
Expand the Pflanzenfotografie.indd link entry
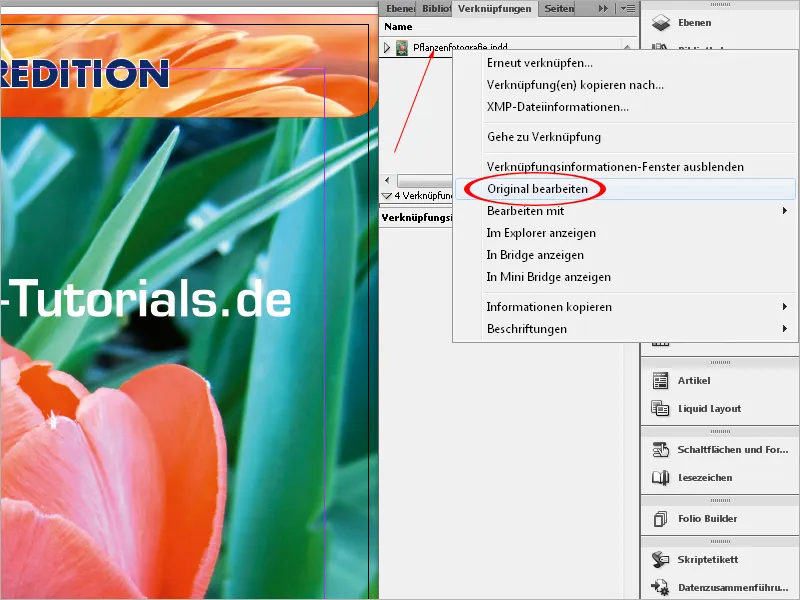(387, 48)
